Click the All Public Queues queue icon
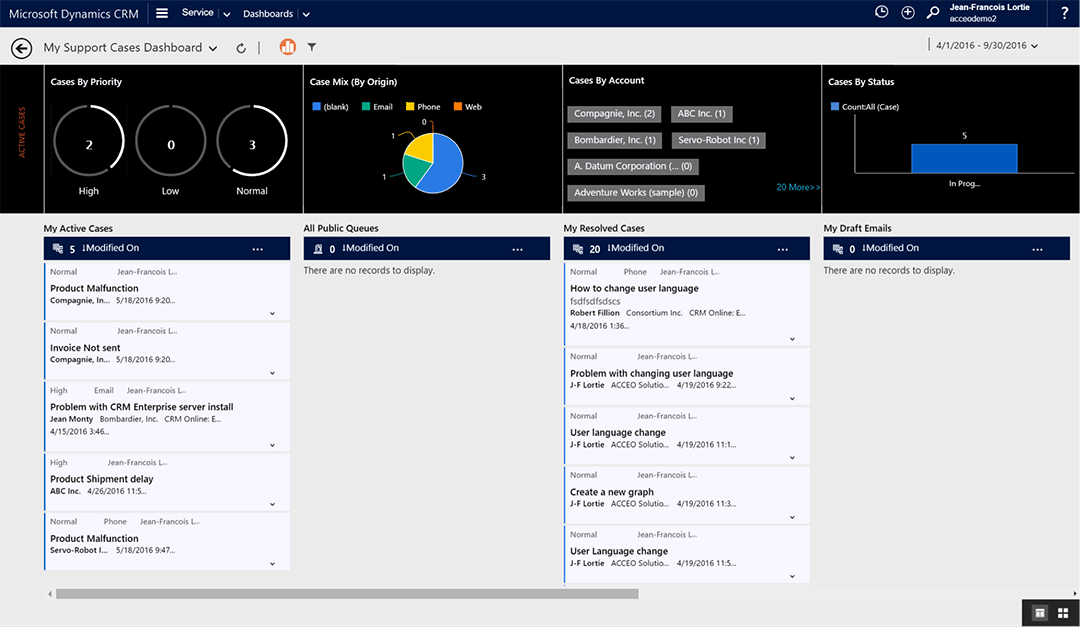 (x=318, y=249)
